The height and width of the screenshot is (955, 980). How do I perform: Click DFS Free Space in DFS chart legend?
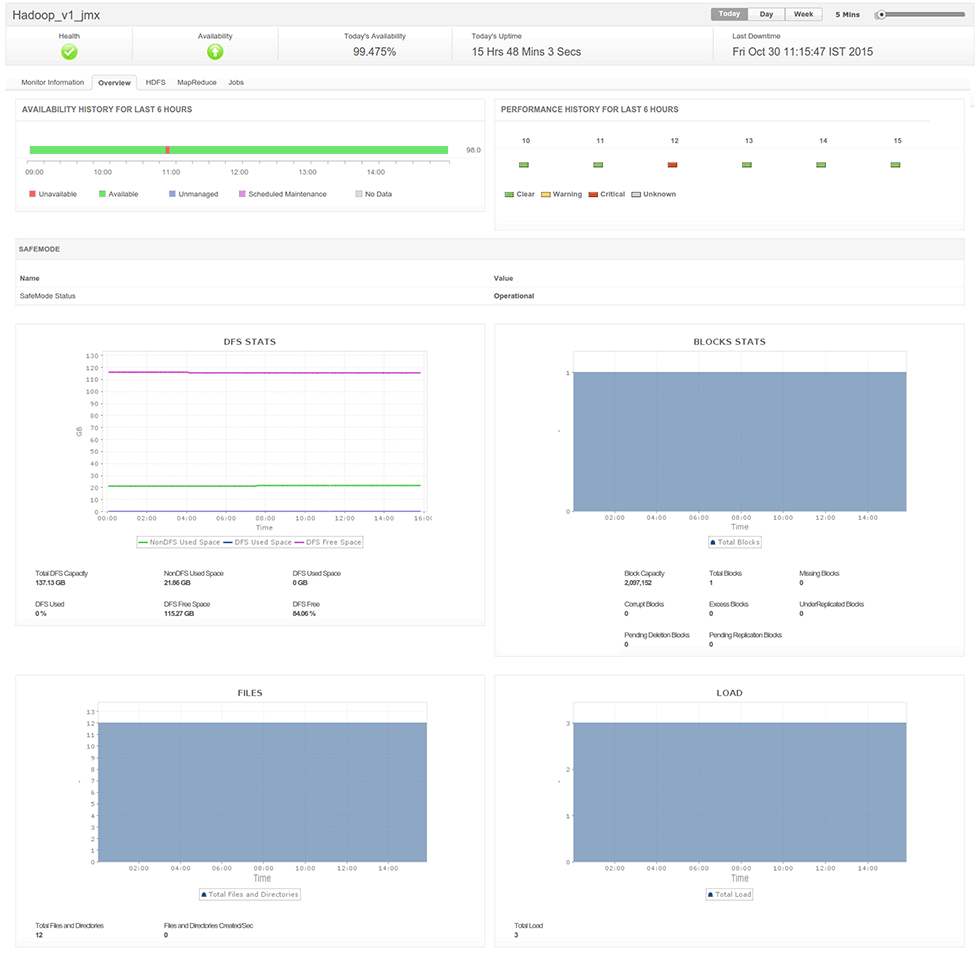pos(328,542)
